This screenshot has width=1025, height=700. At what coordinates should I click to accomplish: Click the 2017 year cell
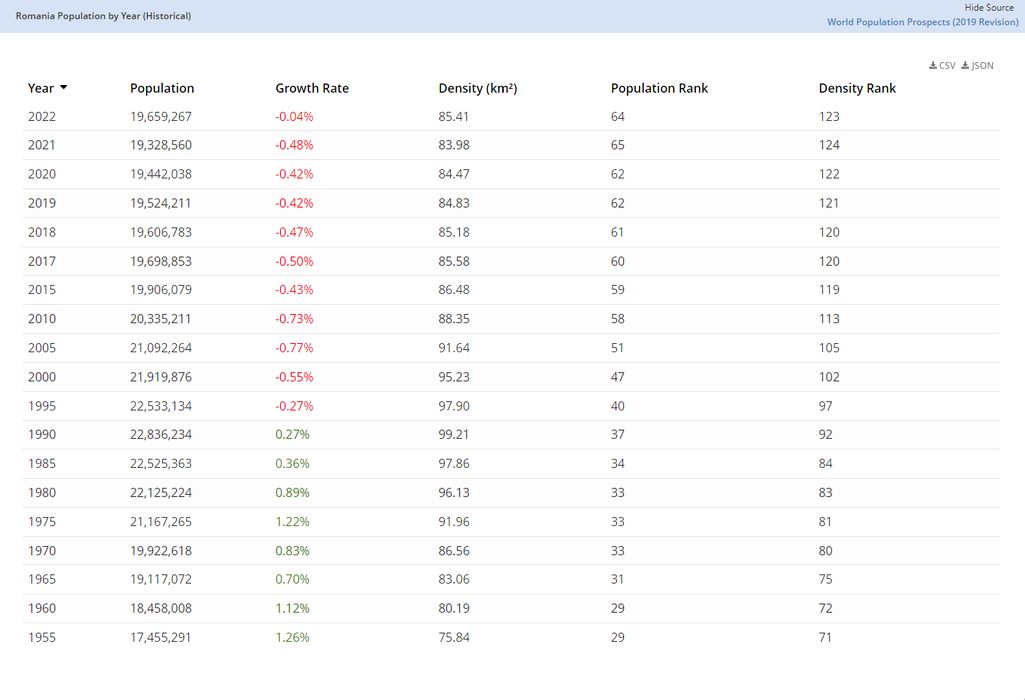(x=42, y=261)
